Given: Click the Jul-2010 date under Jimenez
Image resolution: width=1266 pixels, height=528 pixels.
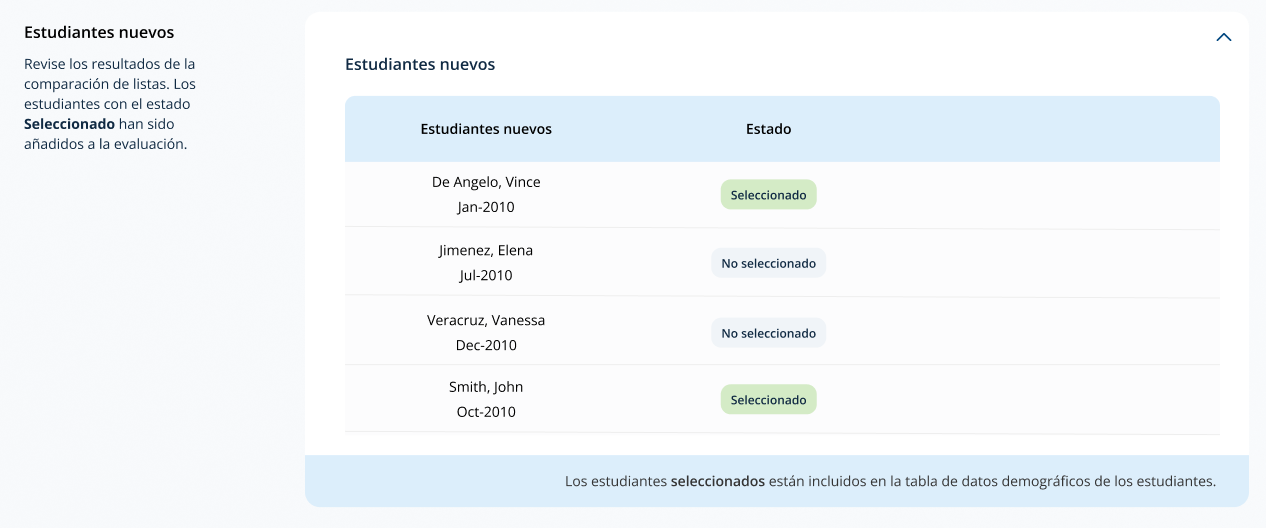Looking at the screenshot, I should click(486, 275).
